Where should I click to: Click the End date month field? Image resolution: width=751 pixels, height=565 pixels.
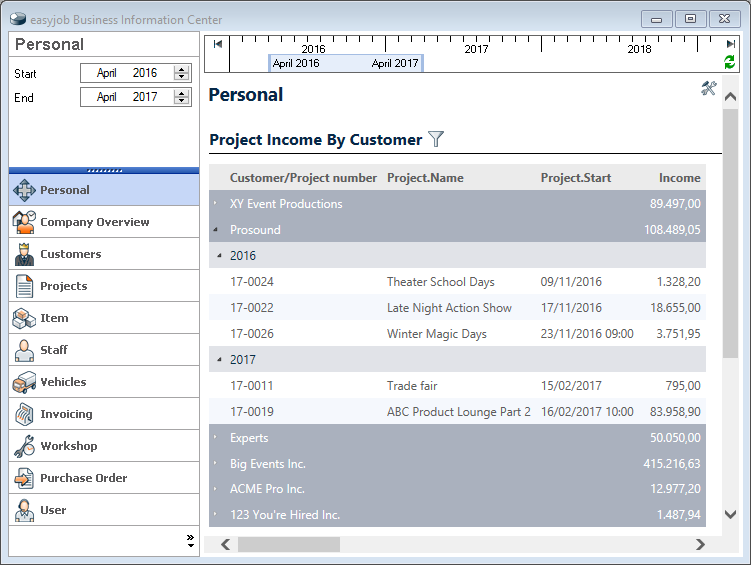click(107, 97)
